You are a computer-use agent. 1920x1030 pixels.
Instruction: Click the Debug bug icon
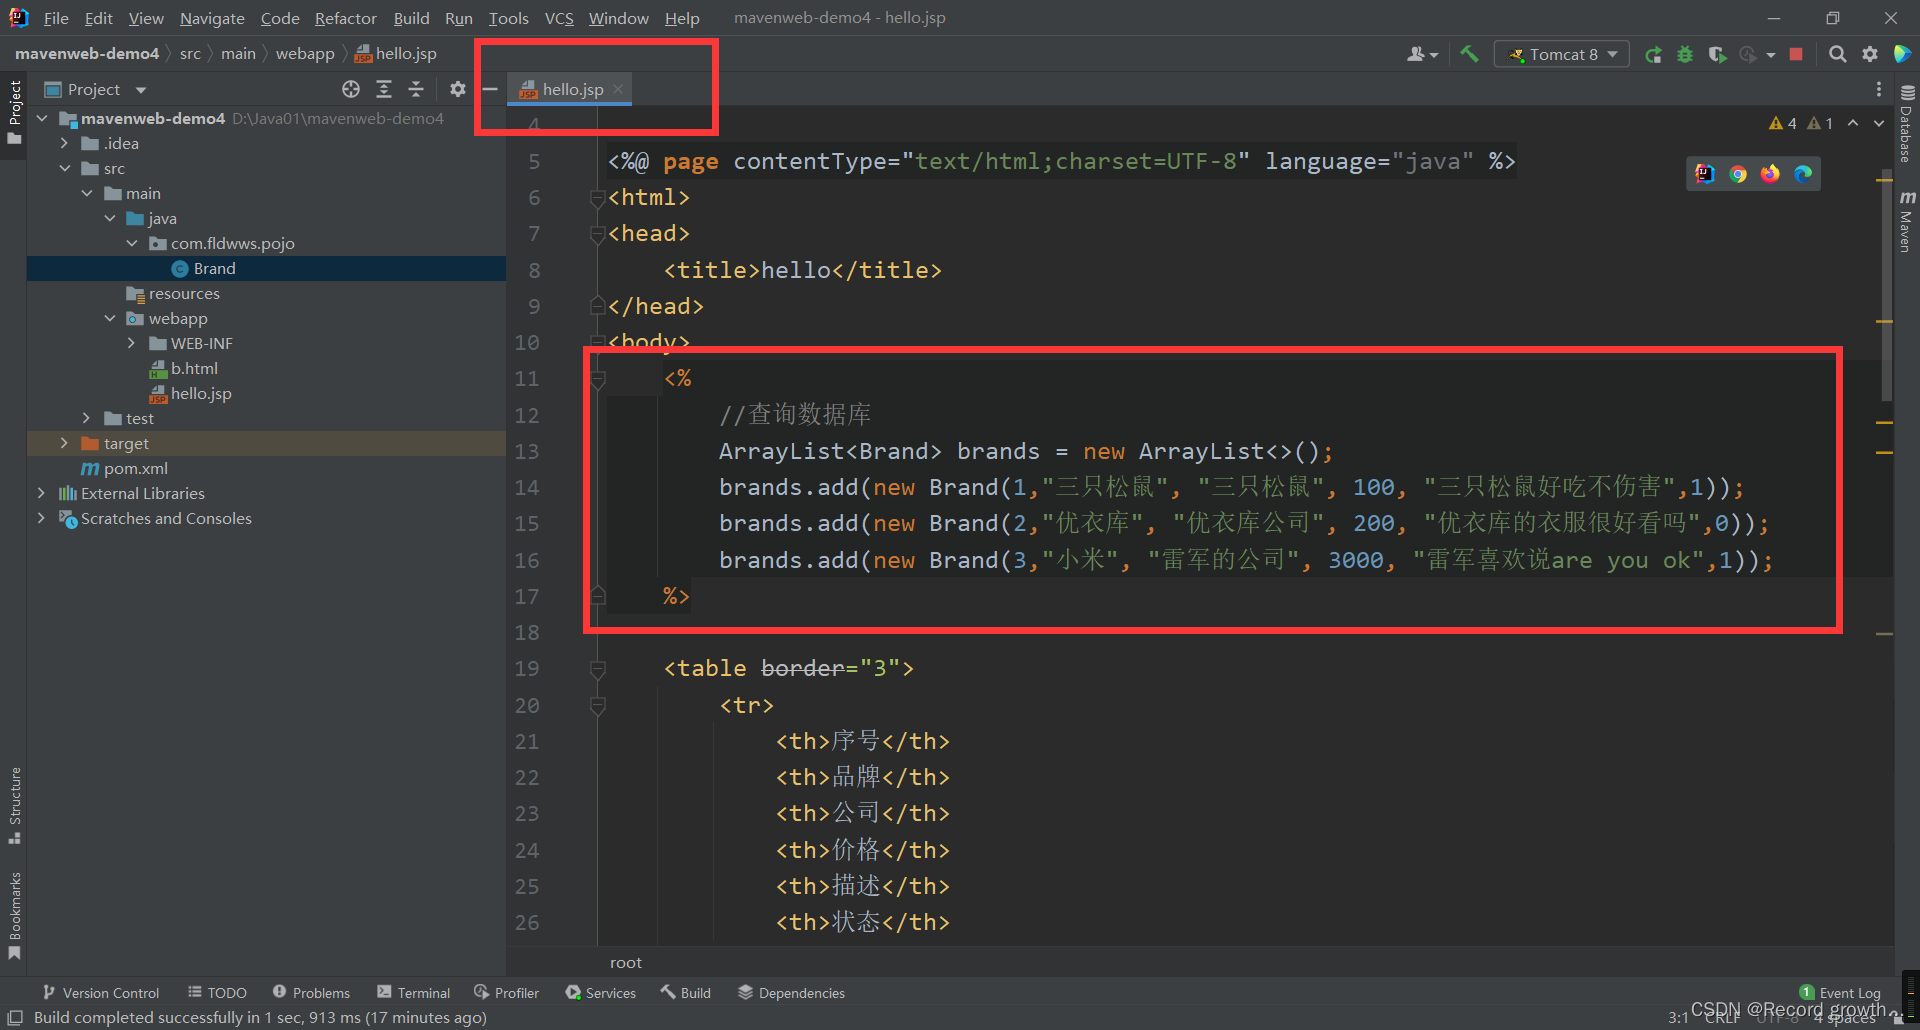(x=1685, y=54)
